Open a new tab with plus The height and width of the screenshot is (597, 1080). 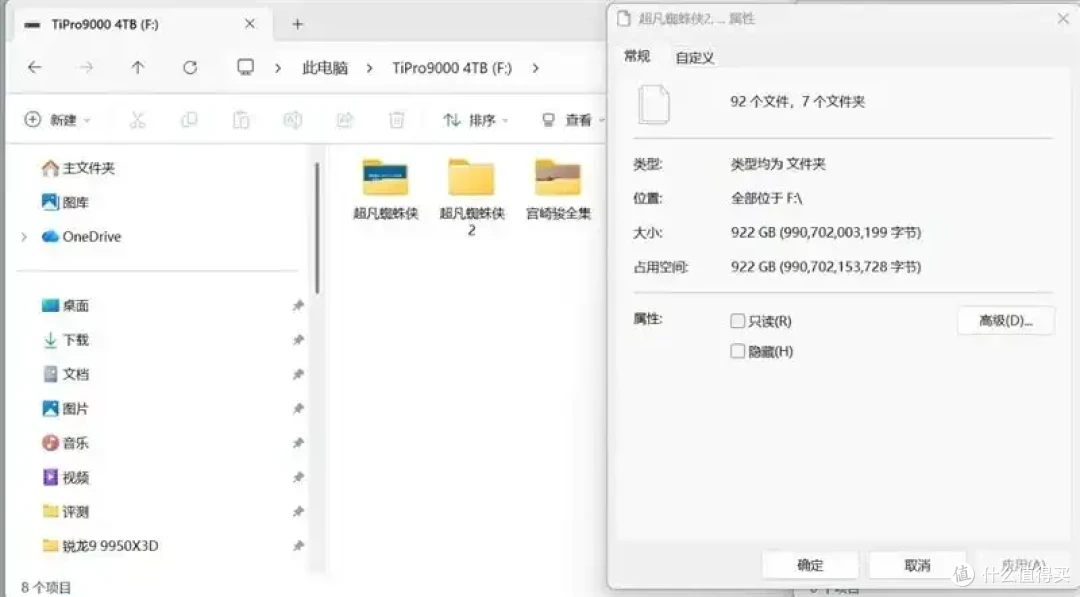tap(298, 24)
